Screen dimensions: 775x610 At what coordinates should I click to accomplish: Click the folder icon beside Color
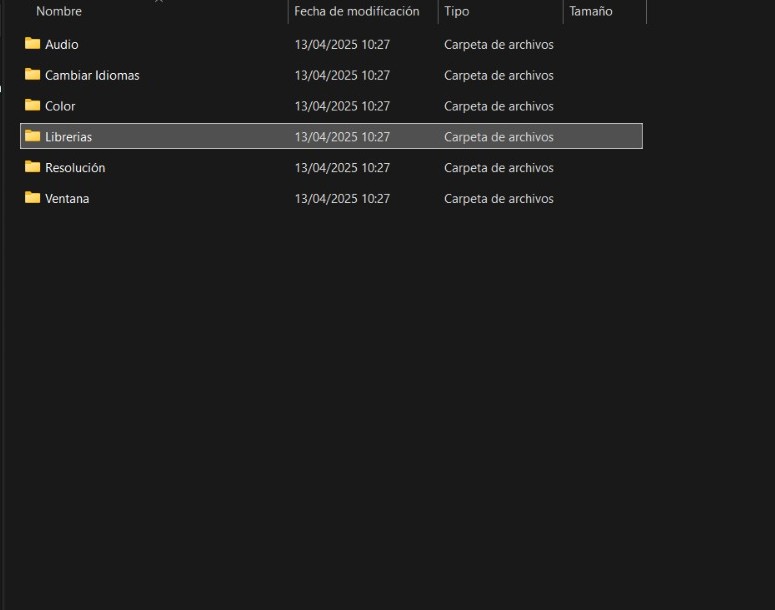point(32,106)
